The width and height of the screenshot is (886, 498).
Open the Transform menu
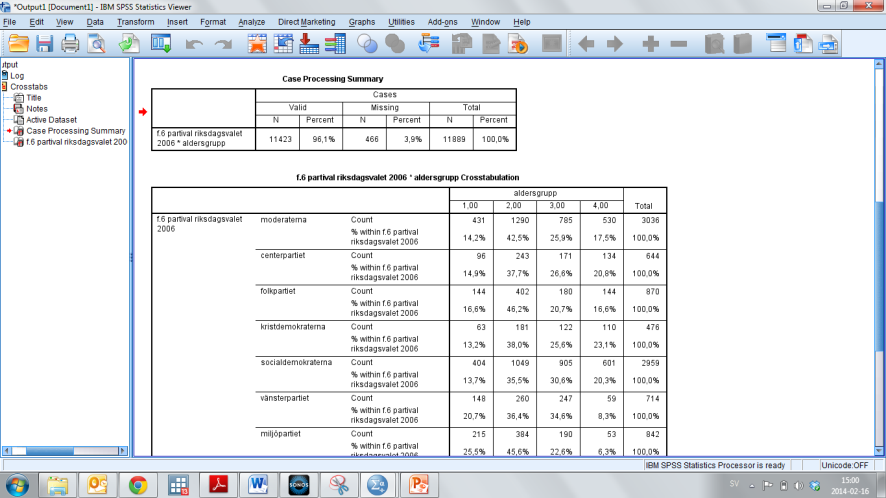(136, 22)
